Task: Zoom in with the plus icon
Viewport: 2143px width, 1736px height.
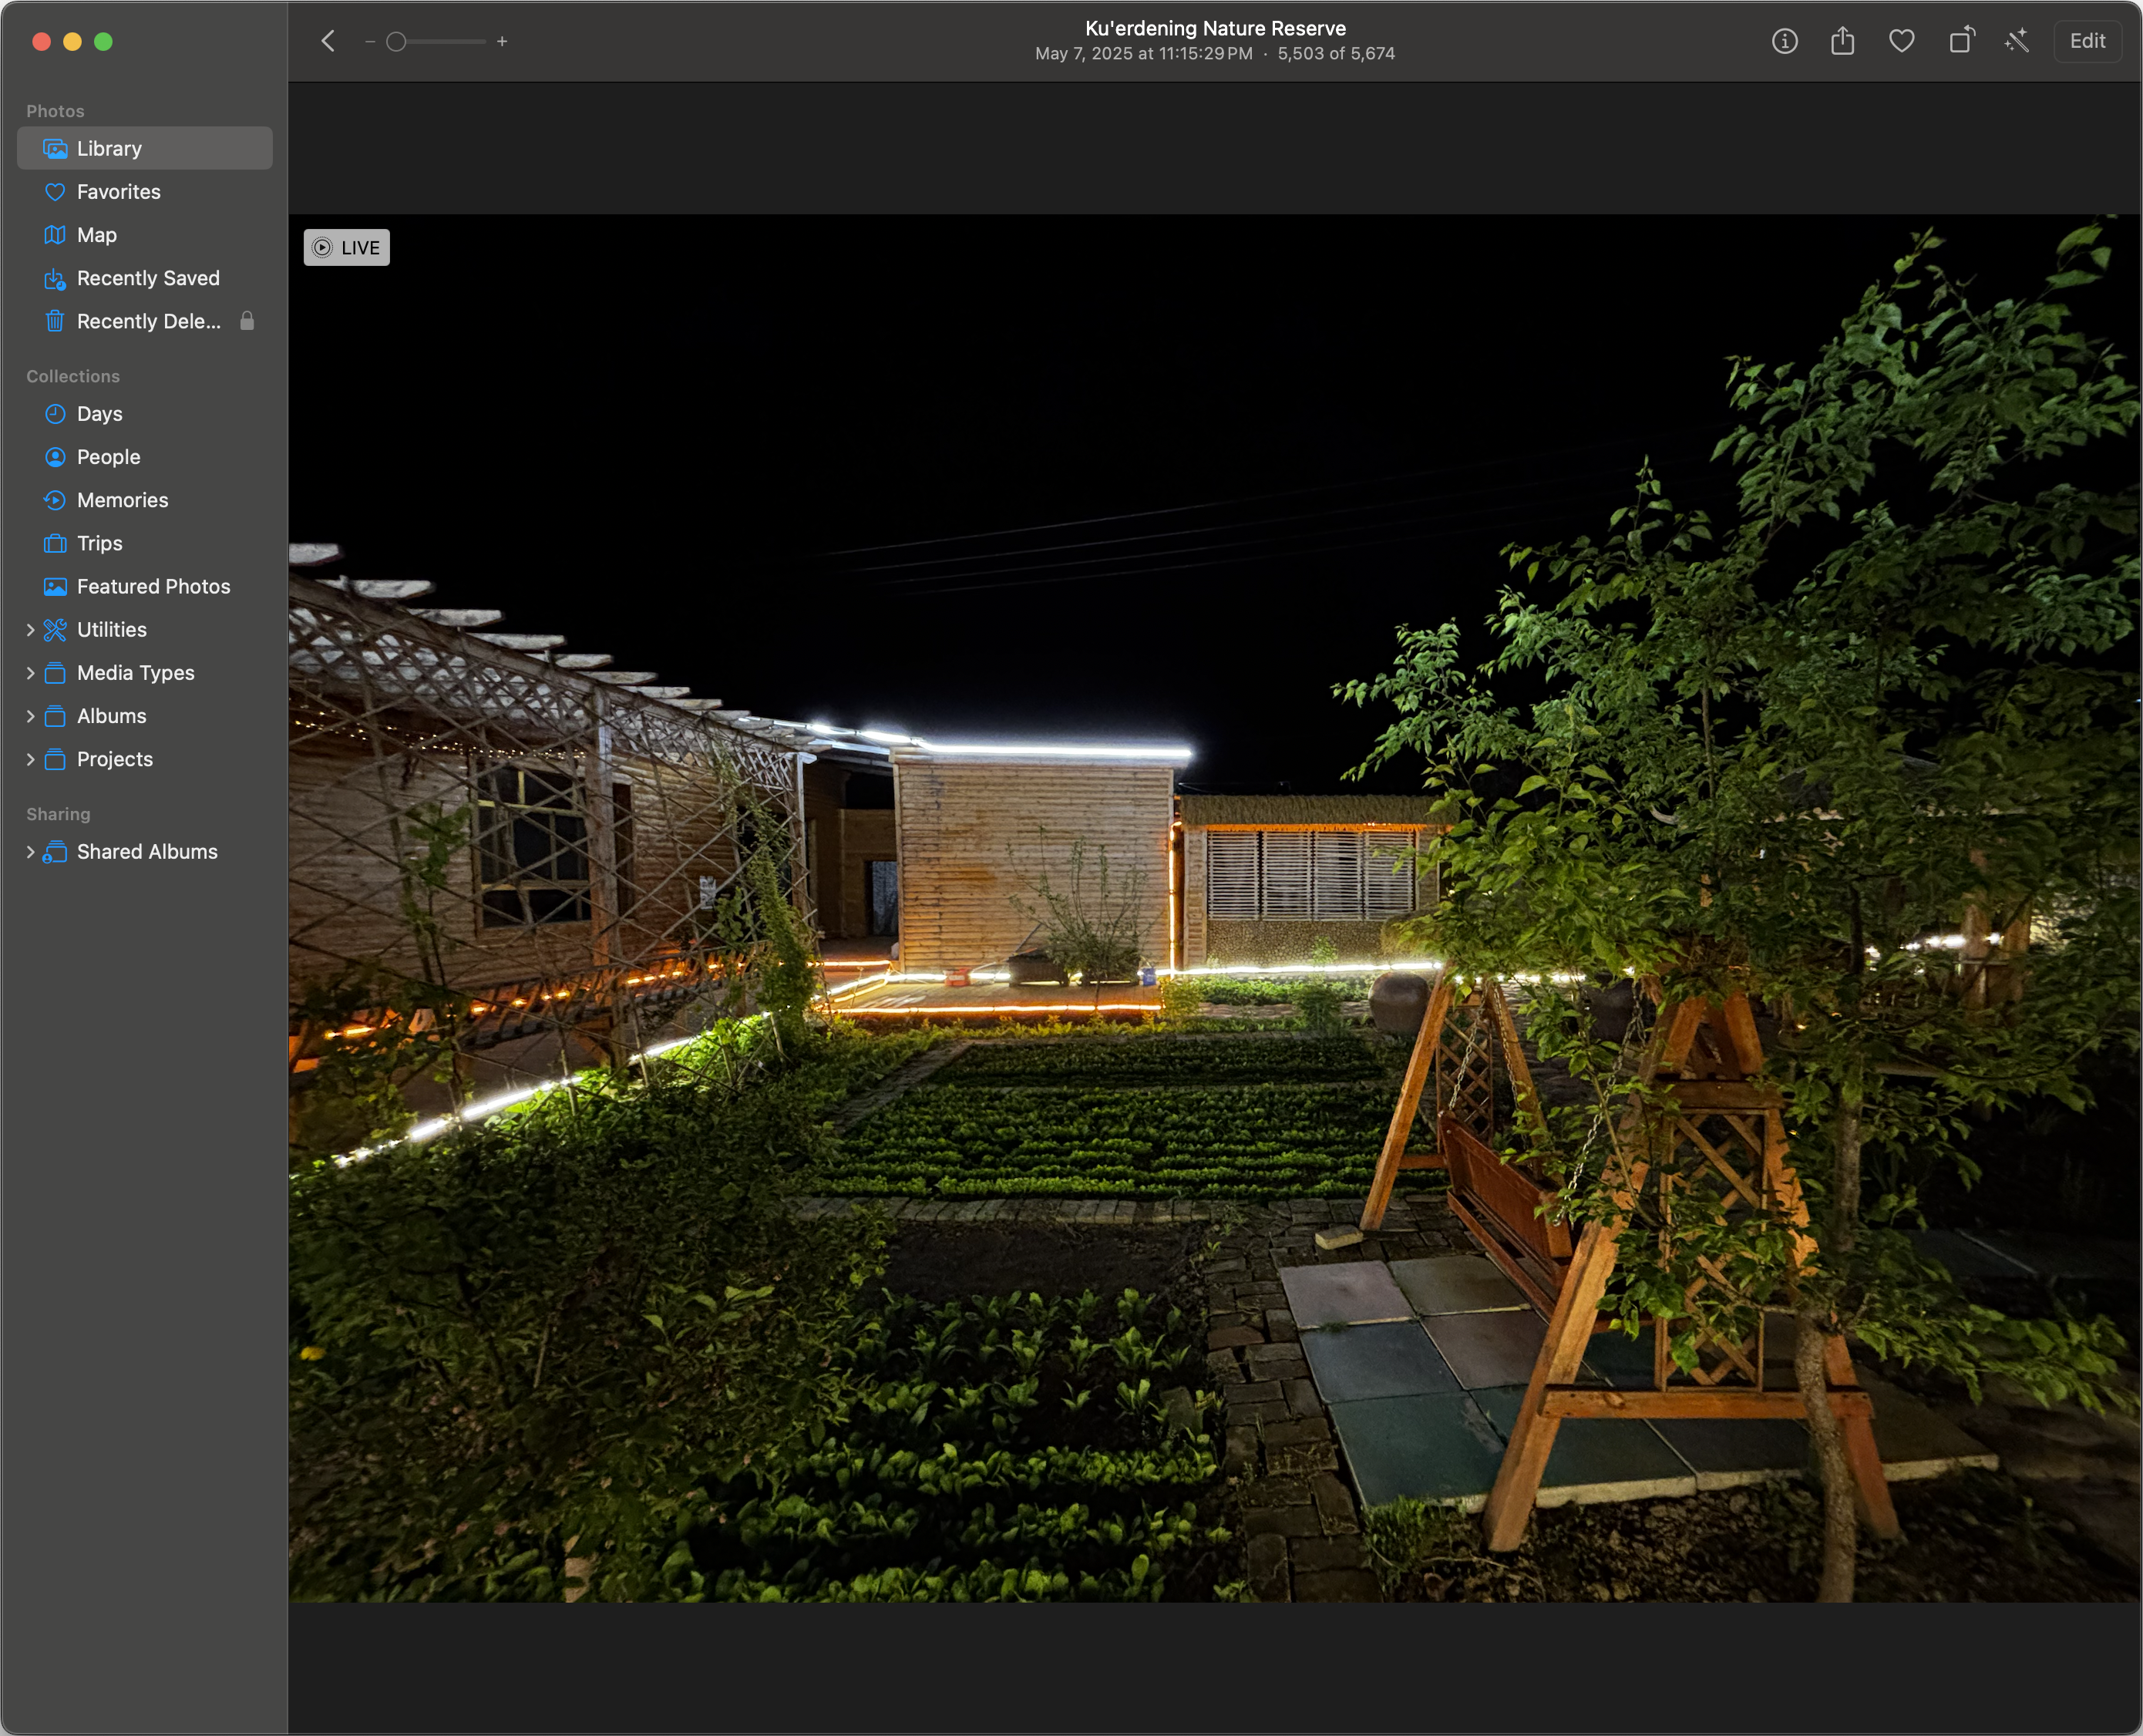Action: tap(502, 41)
